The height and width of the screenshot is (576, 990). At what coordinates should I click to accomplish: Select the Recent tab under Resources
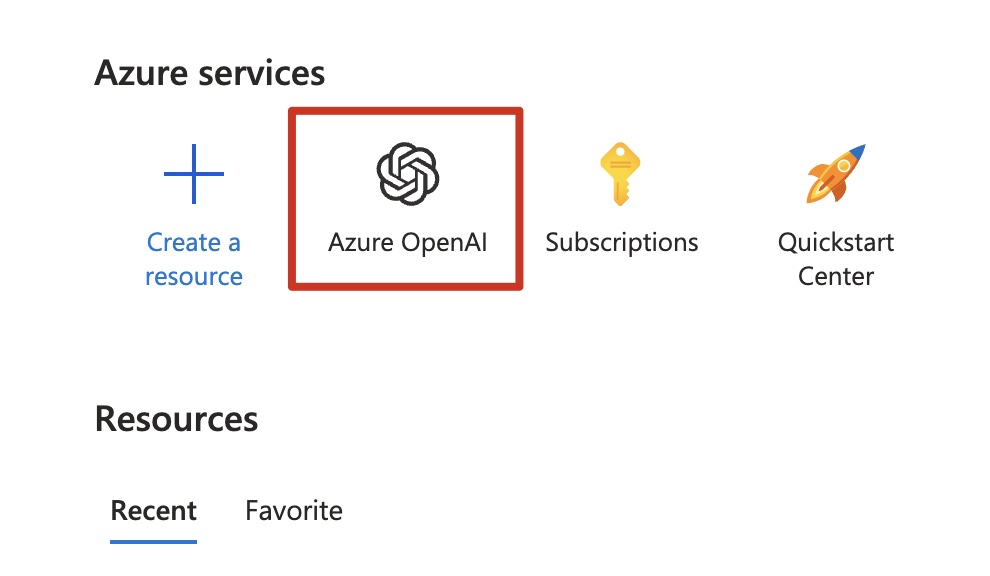[153, 511]
